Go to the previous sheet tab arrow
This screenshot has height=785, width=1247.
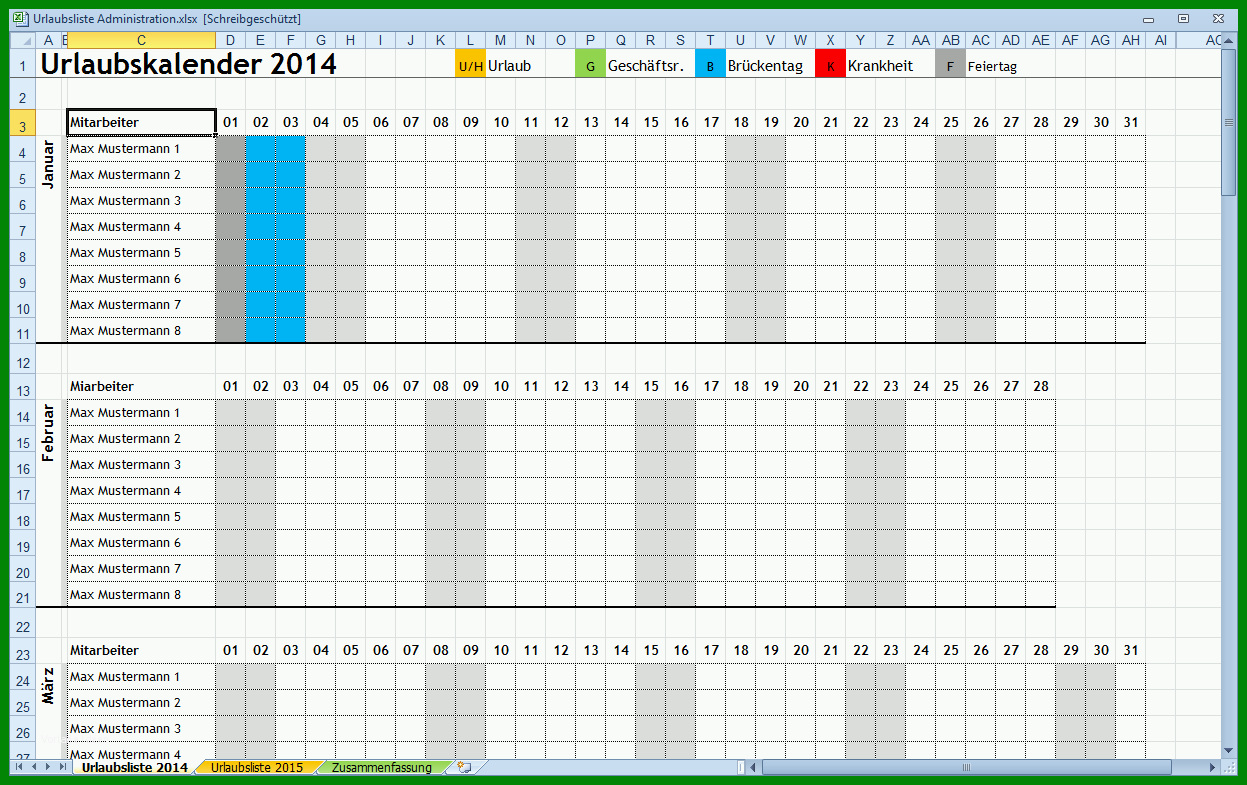[33, 767]
